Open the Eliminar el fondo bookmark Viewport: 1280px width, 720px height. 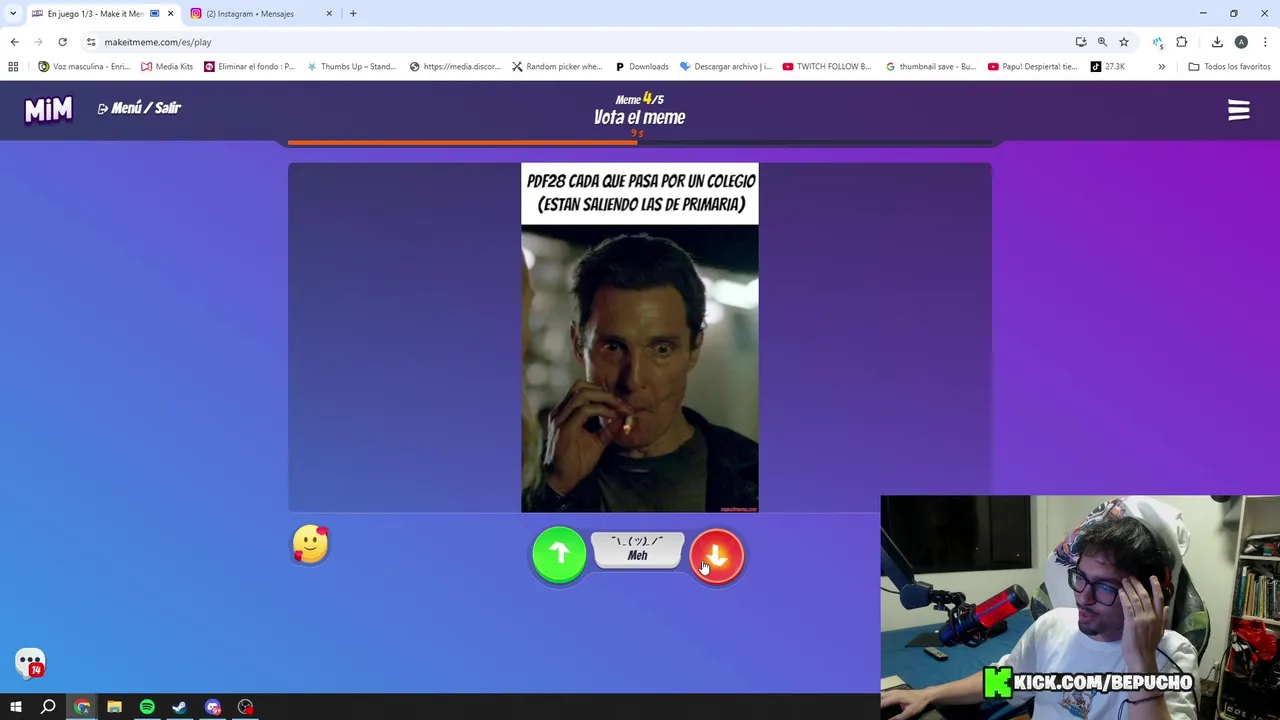pyautogui.click(x=249, y=67)
